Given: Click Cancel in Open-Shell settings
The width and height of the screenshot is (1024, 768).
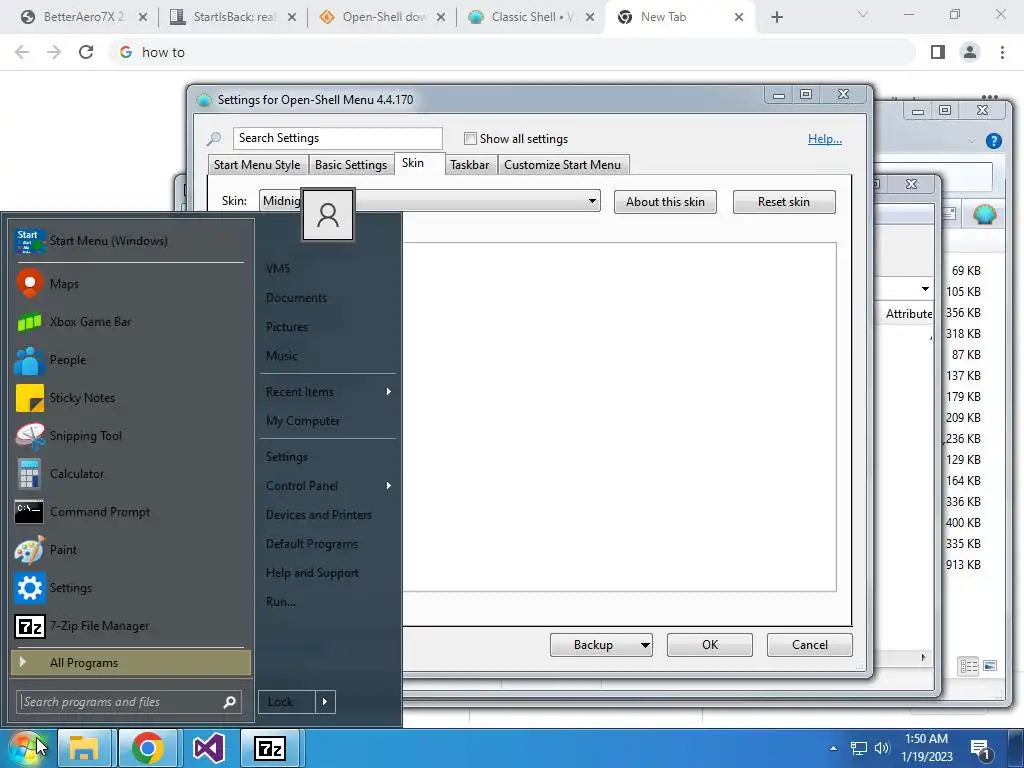Looking at the screenshot, I should [810, 645].
